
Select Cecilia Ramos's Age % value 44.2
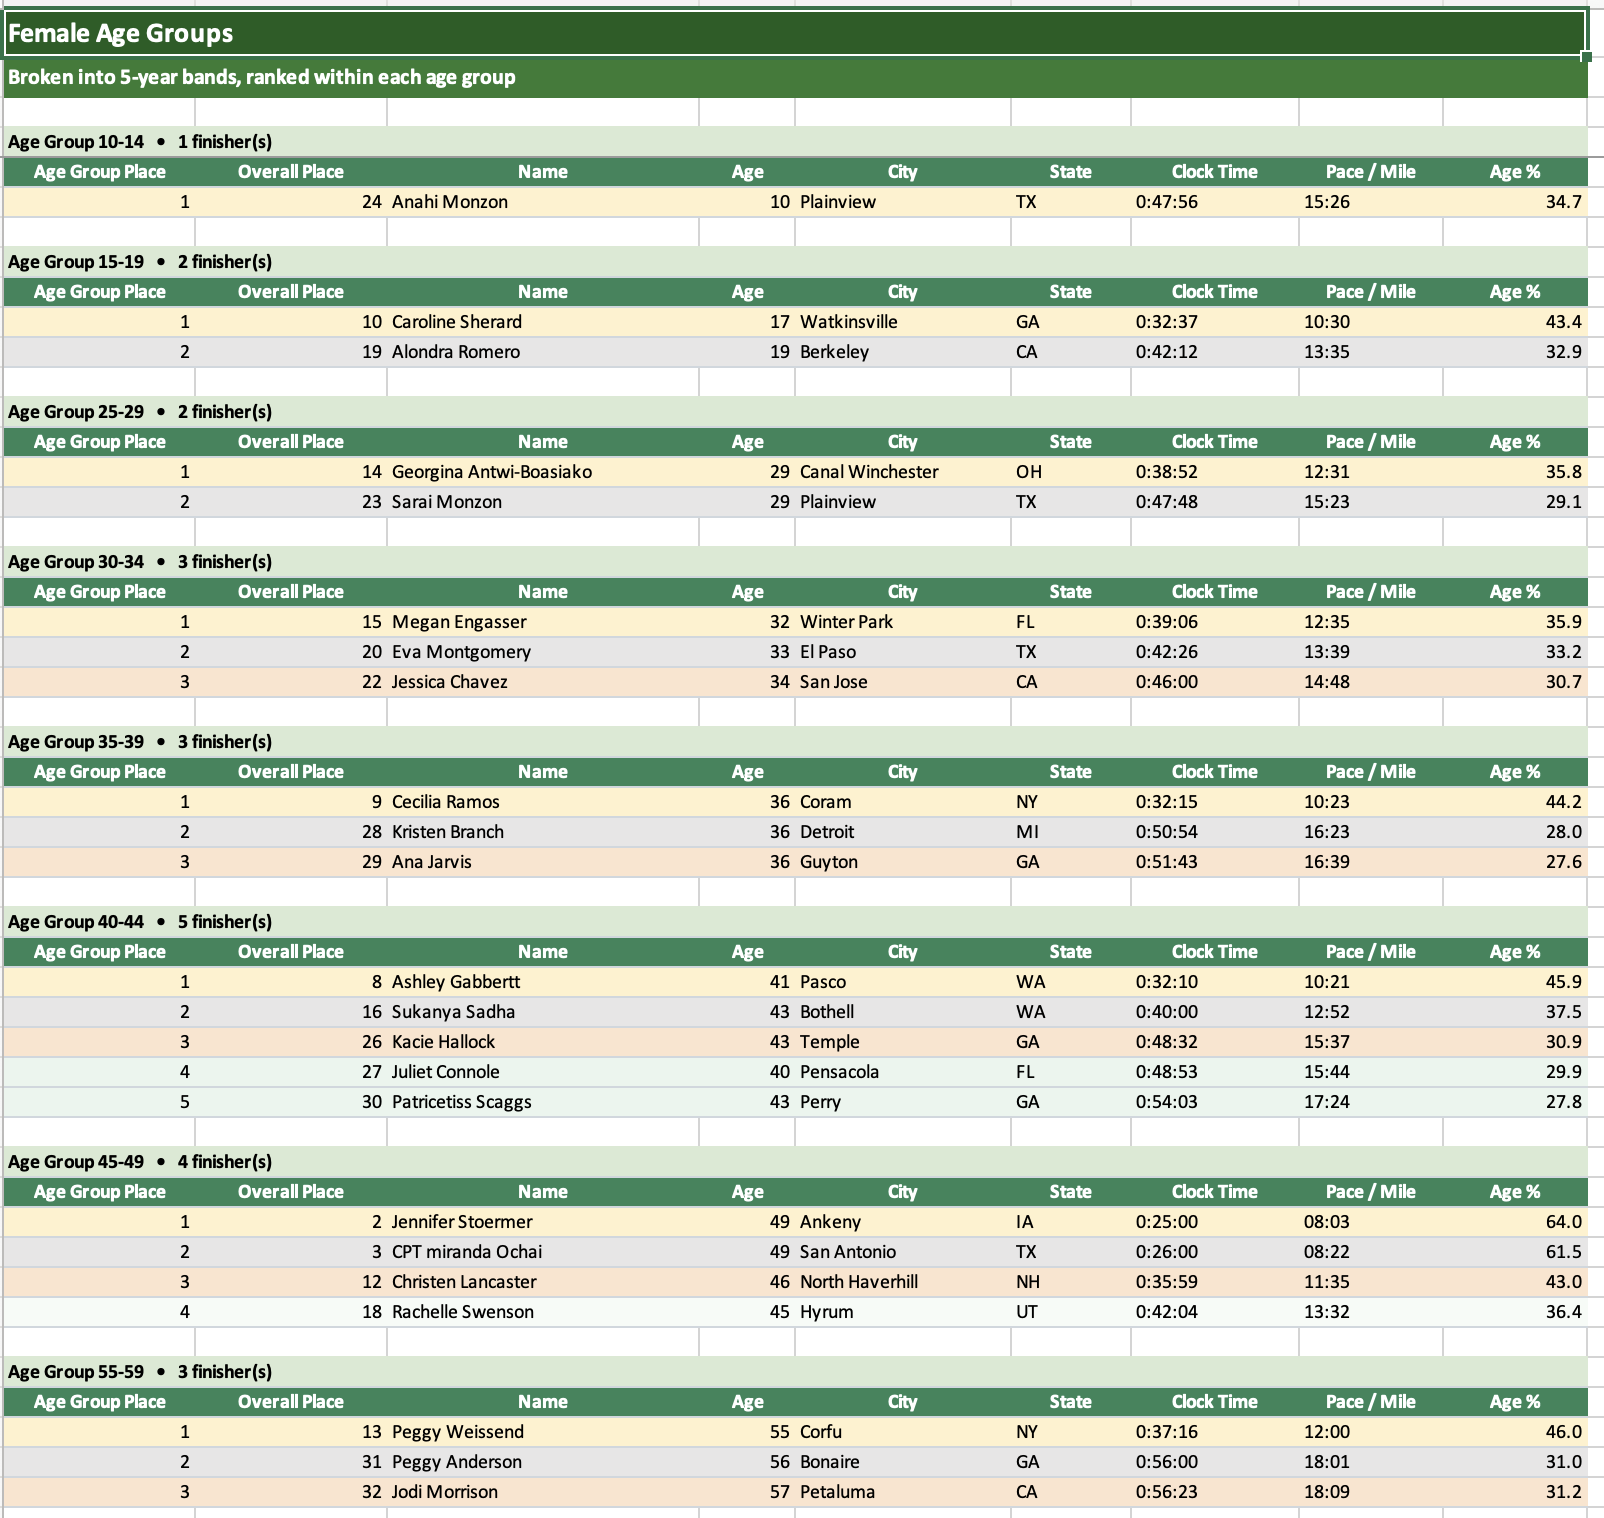(x=1563, y=802)
